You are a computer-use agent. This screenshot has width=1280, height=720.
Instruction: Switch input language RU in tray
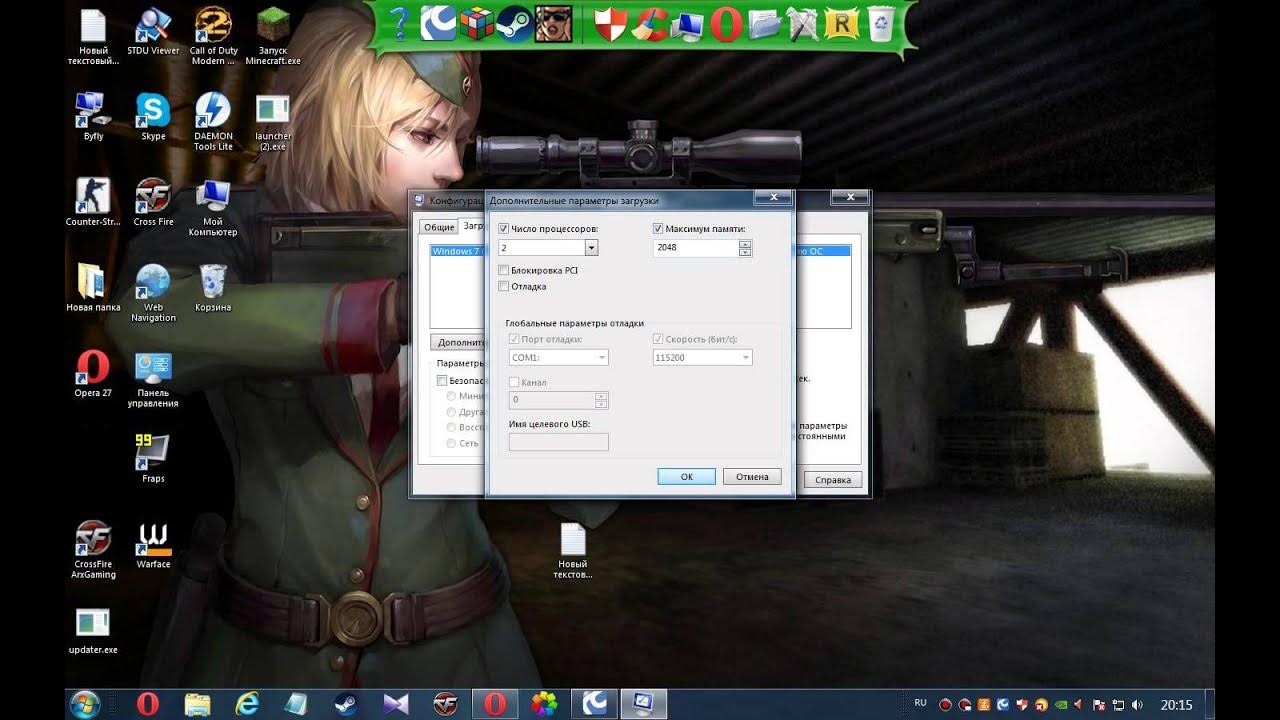tap(920, 704)
